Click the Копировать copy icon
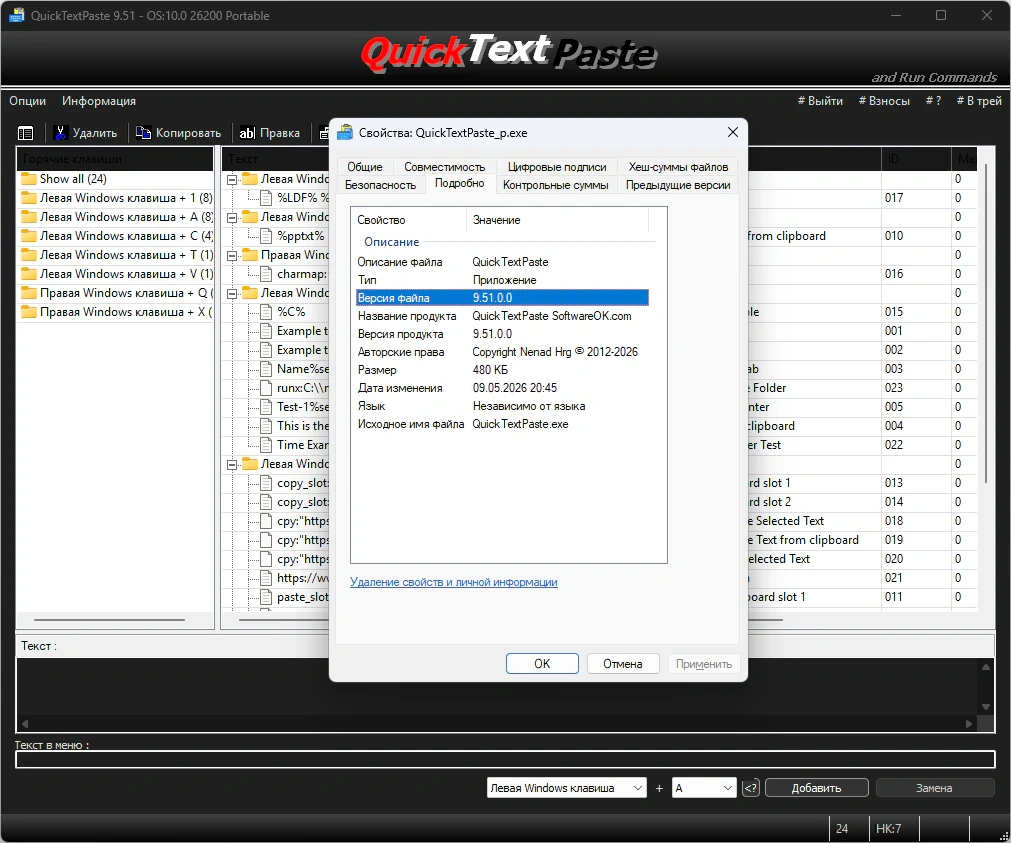 pyautogui.click(x=143, y=133)
